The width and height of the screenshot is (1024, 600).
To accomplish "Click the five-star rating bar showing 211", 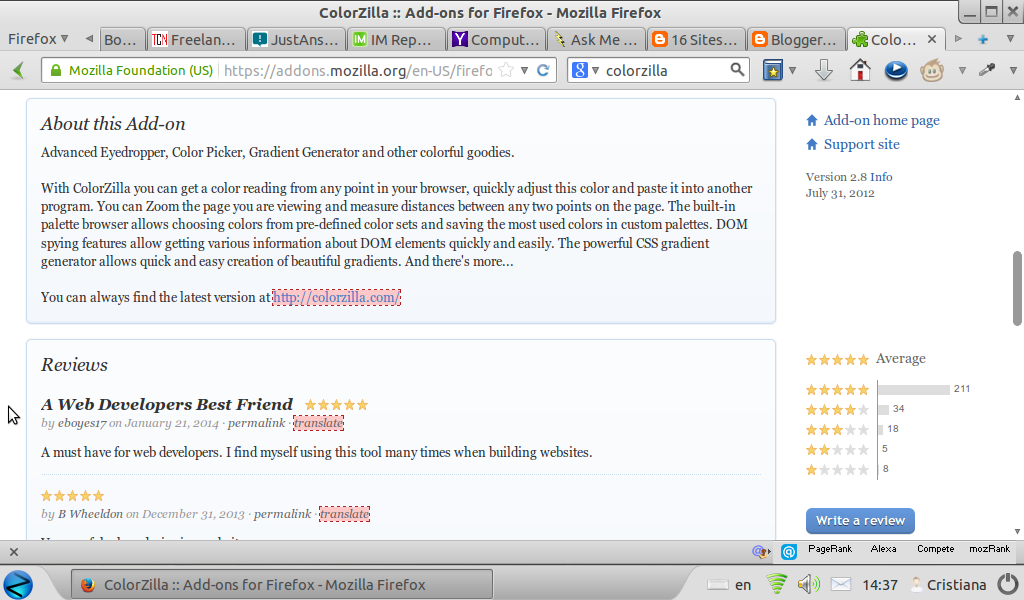I will pyautogui.click(x=914, y=389).
